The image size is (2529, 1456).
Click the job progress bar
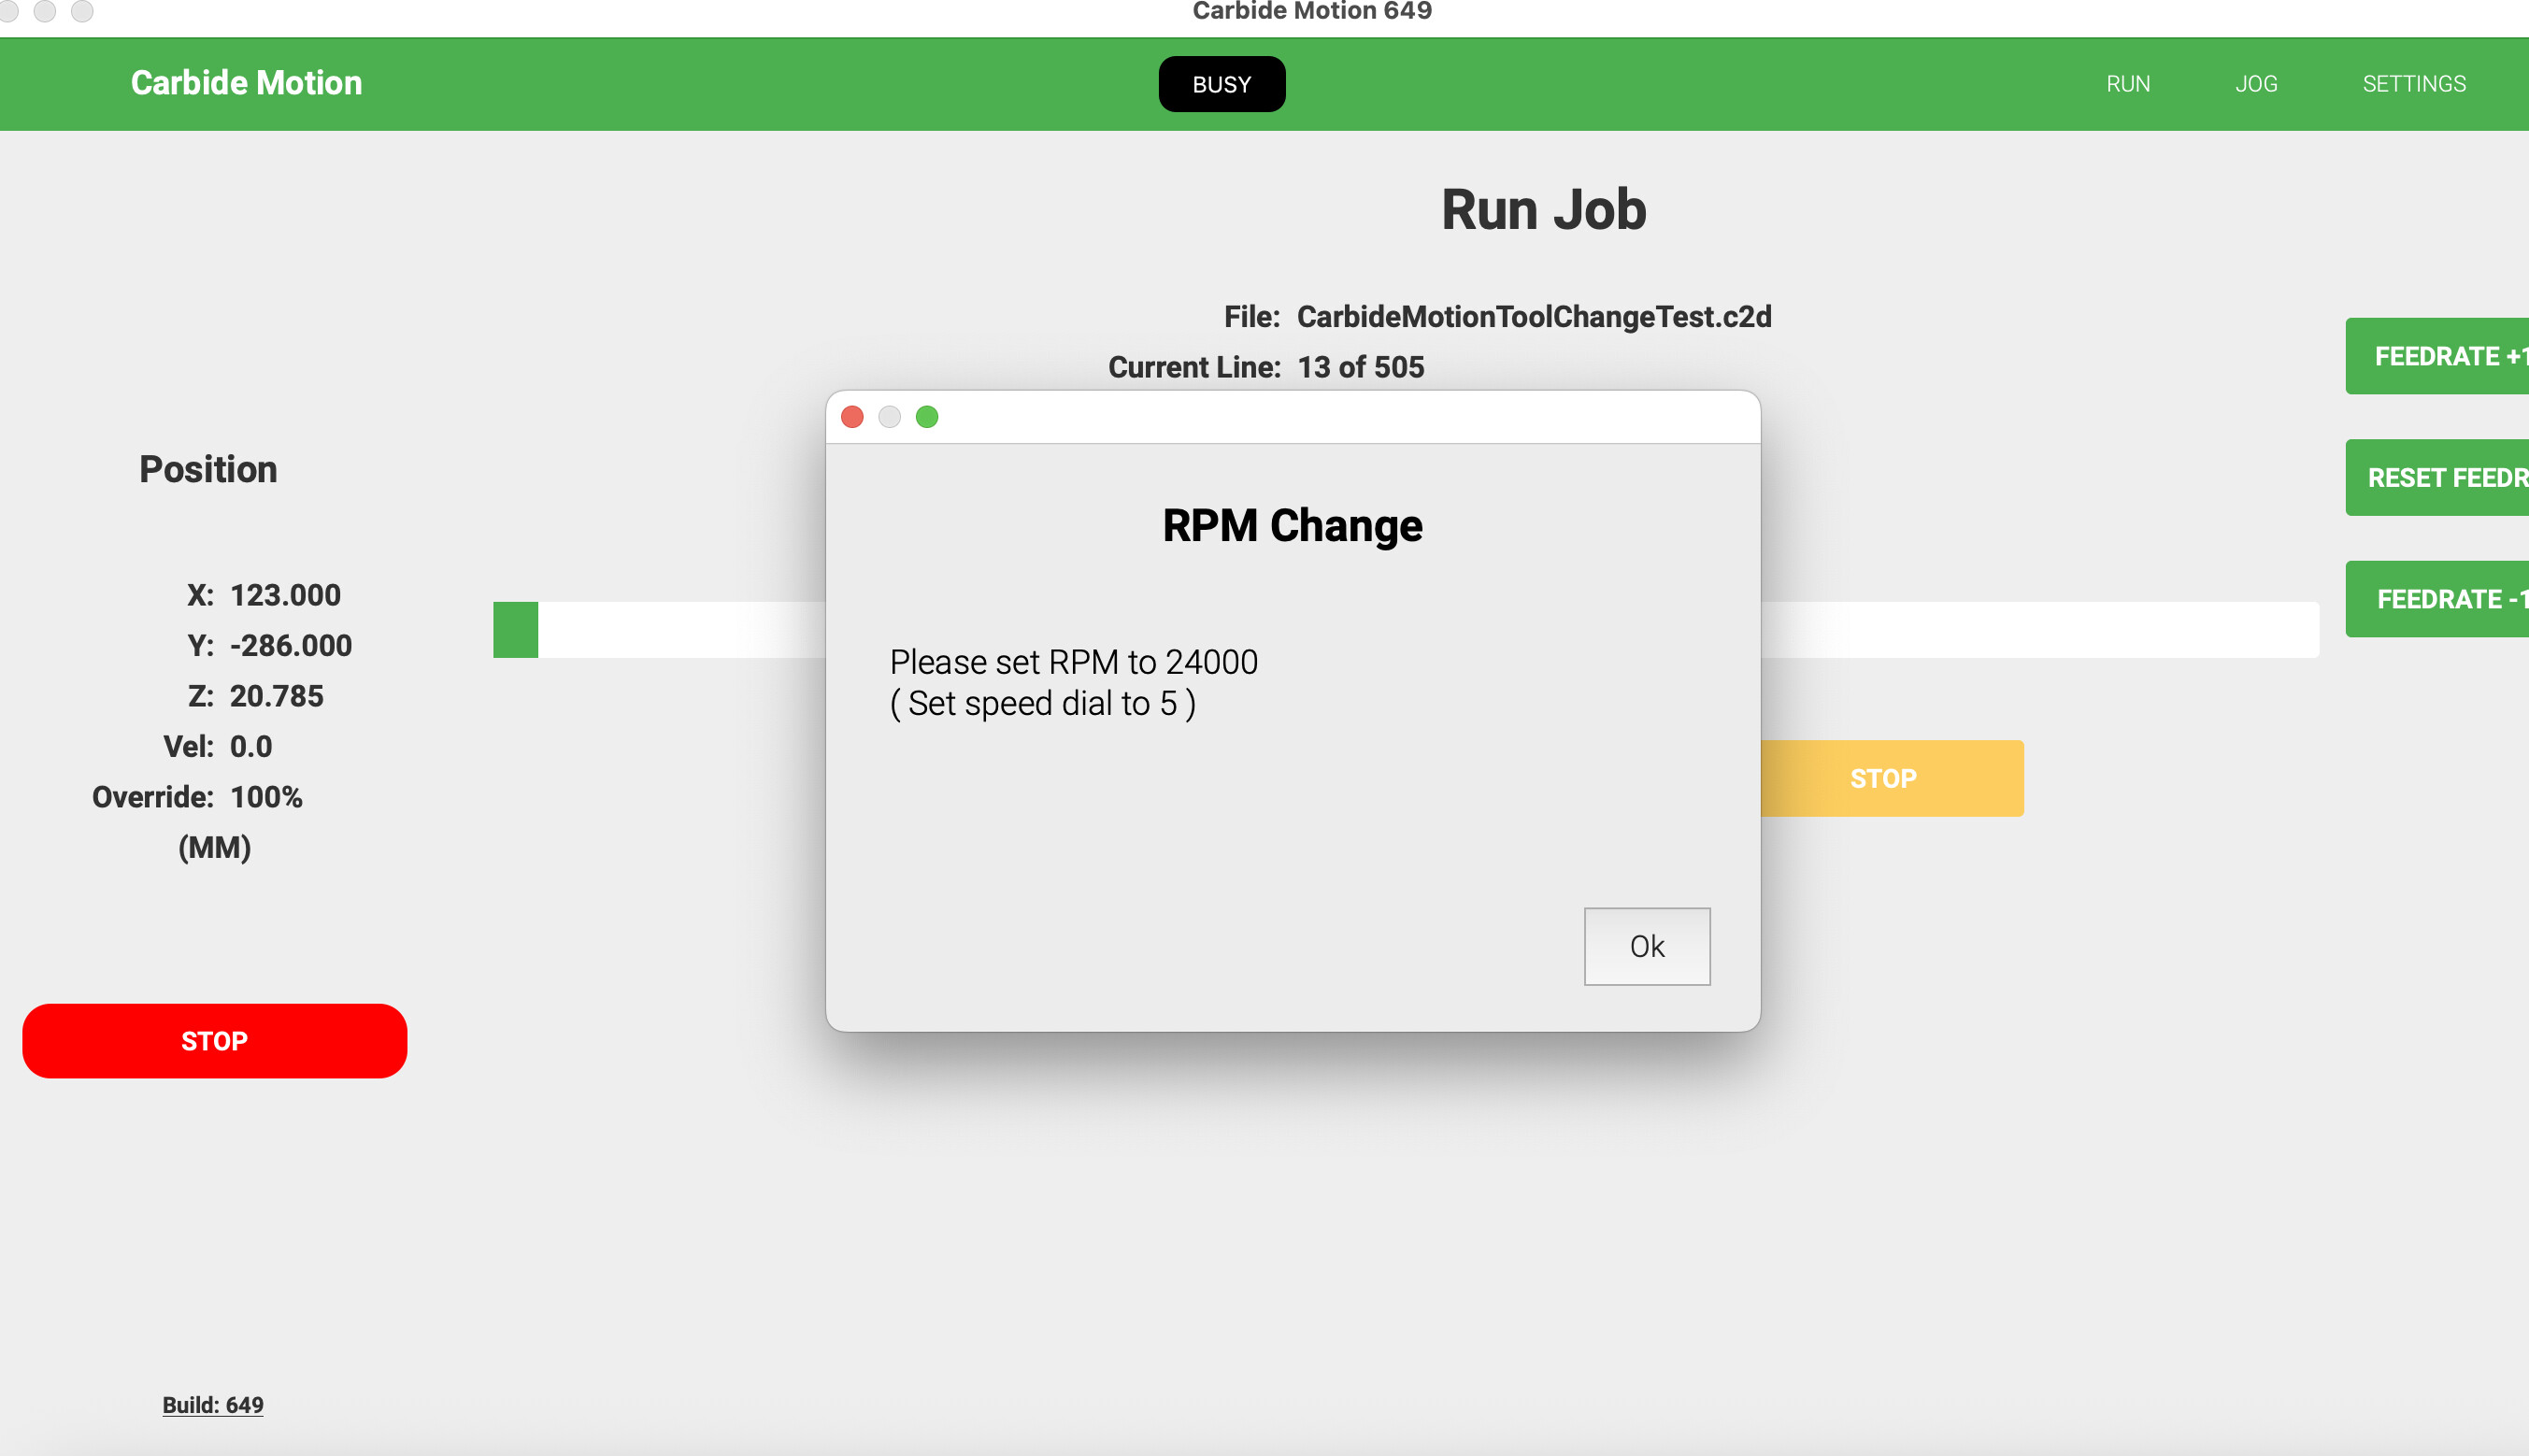click(x=1406, y=630)
